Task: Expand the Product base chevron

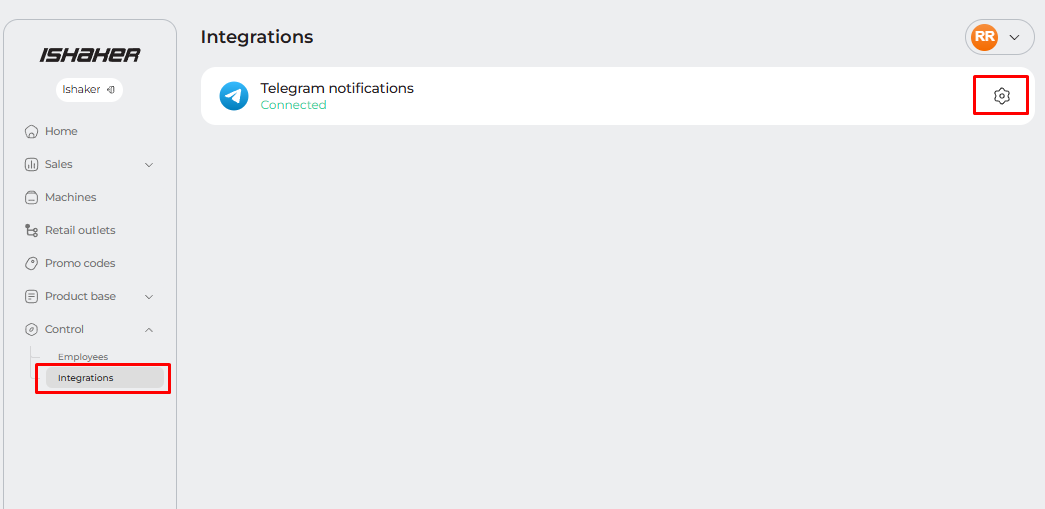Action: [149, 296]
